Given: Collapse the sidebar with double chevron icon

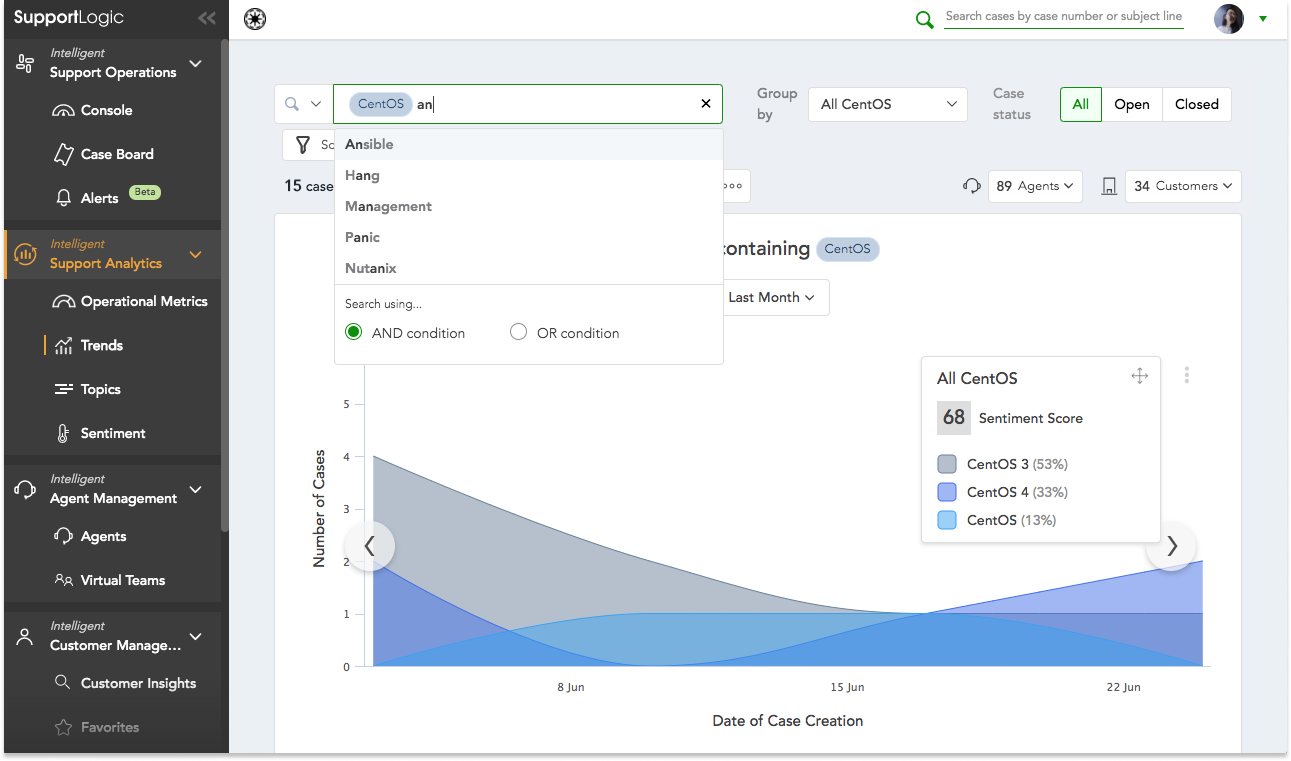Looking at the screenshot, I should coord(207,18).
